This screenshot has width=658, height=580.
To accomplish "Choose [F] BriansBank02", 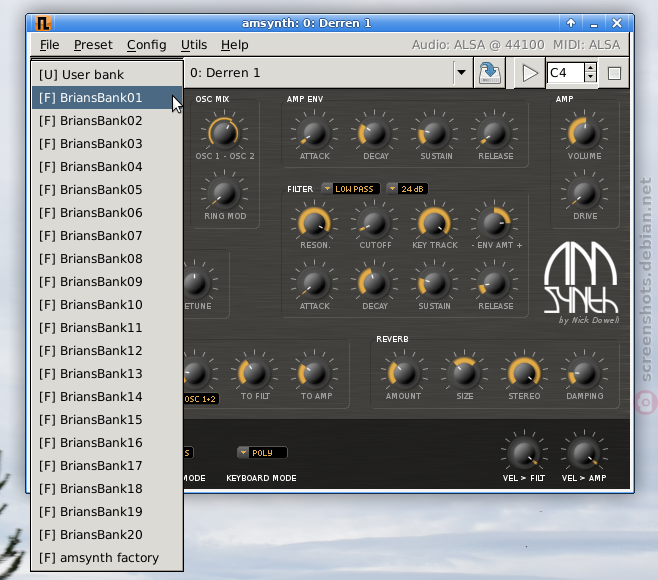I will click(x=107, y=121).
